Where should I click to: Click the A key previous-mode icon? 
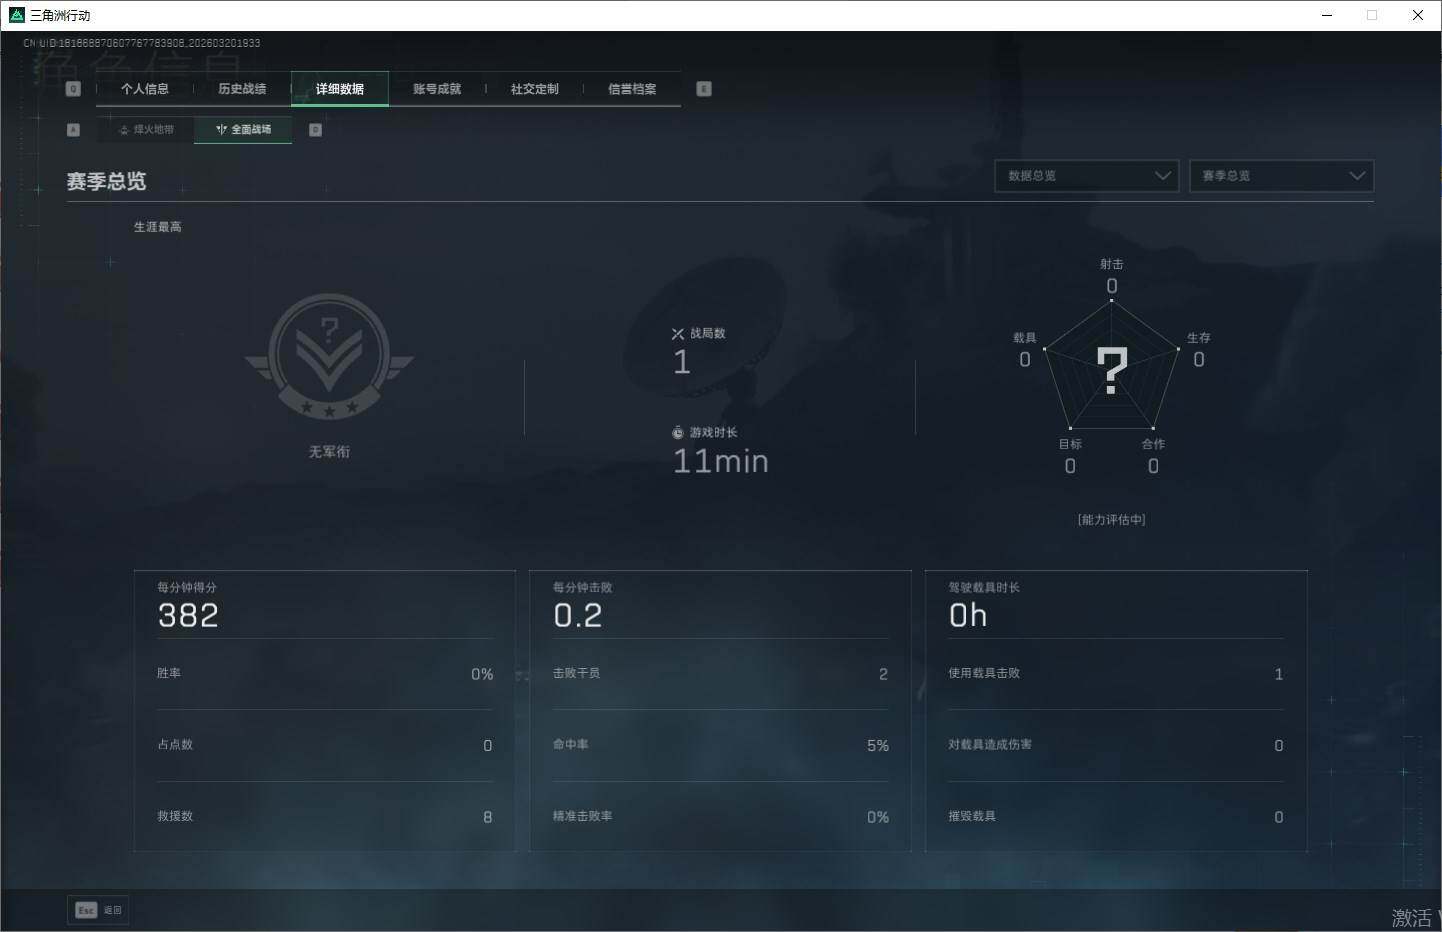pyautogui.click(x=73, y=130)
